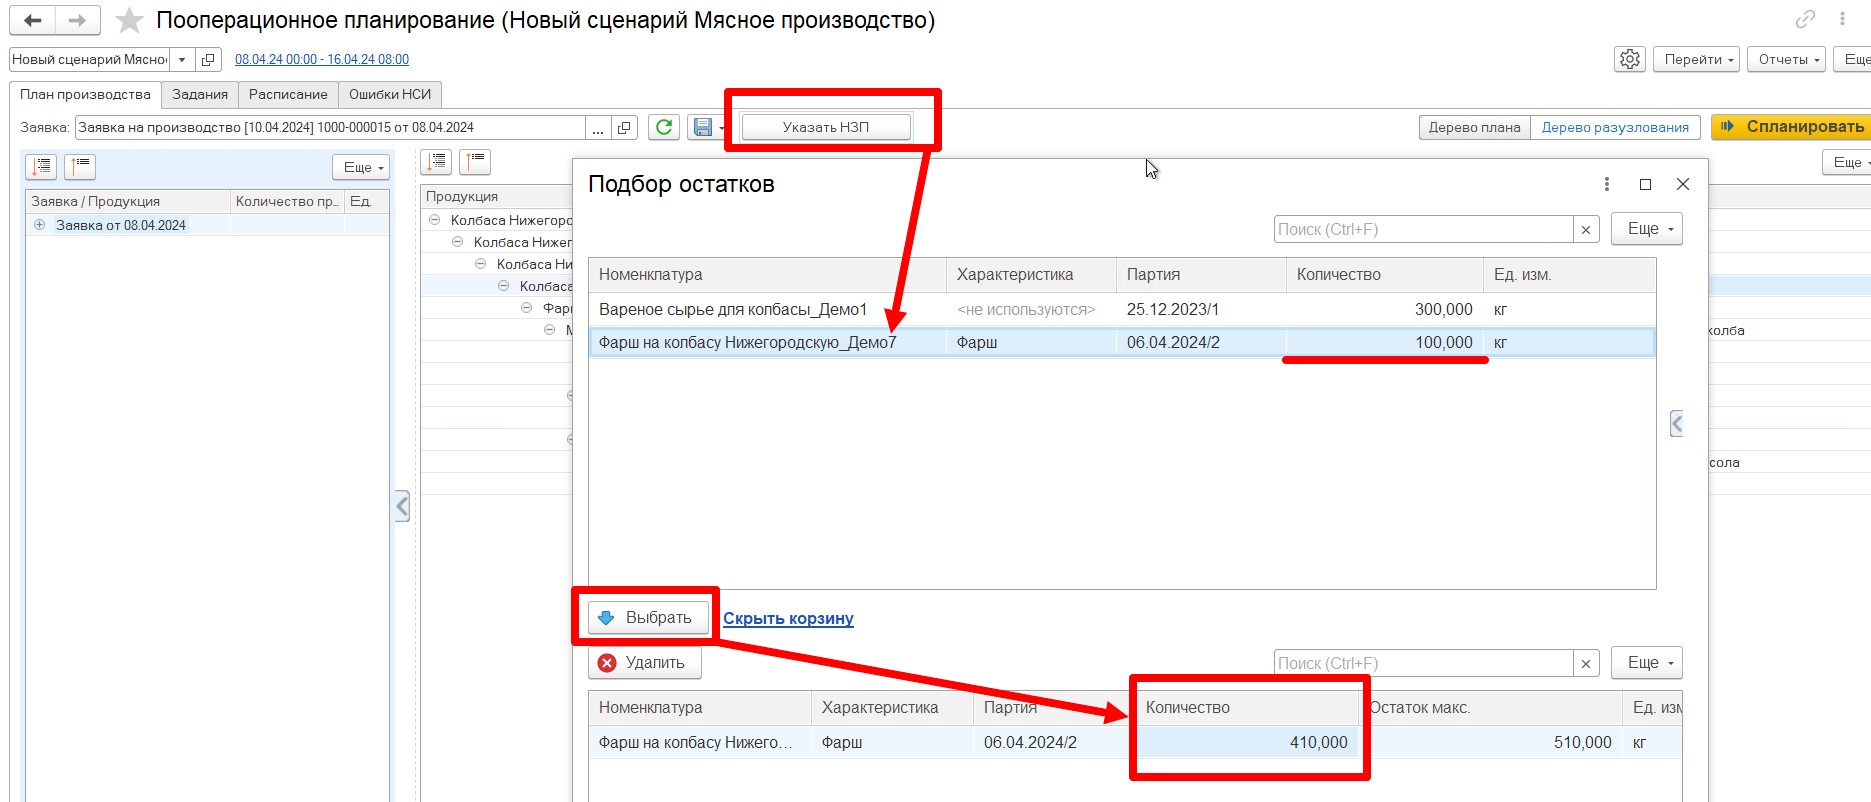Viewport: 1871px width, 802px height.
Task: Click the blue floppy disk save icon
Action: (x=703, y=127)
